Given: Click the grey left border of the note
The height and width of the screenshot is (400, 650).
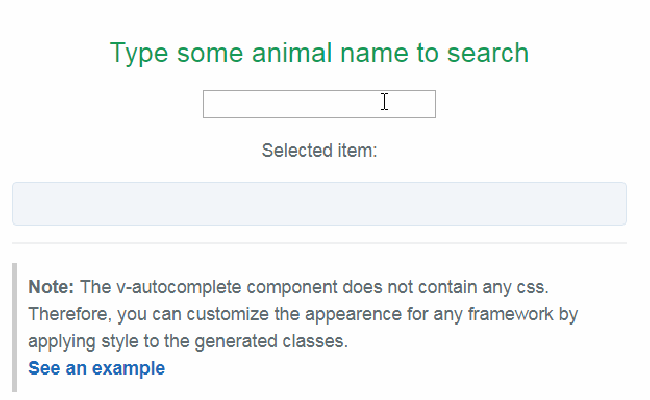Looking at the screenshot, I should pyautogui.click(x=14, y=327).
